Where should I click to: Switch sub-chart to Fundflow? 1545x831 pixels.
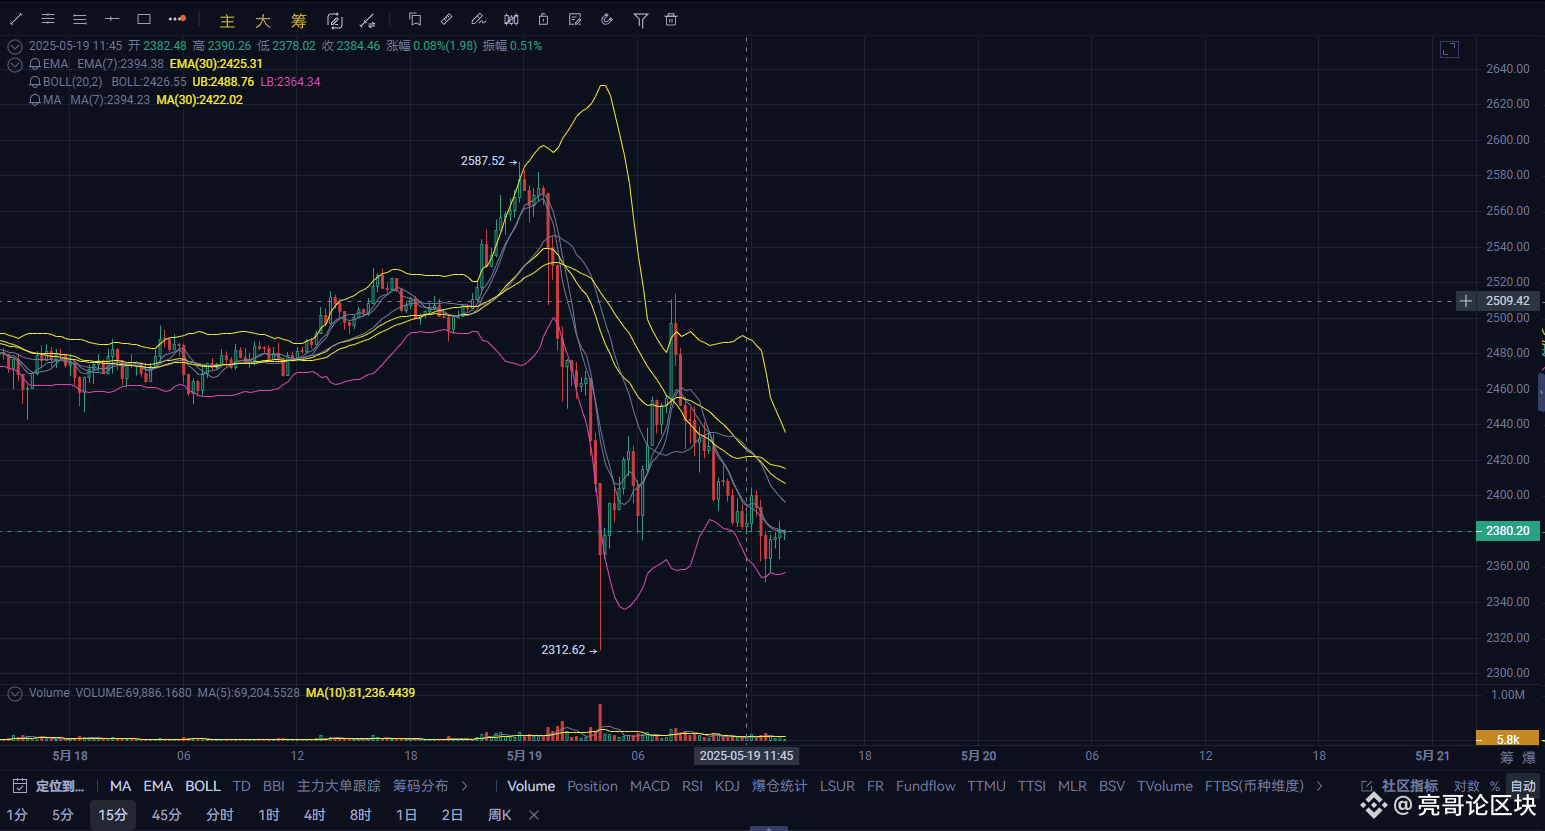click(x=926, y=786)
